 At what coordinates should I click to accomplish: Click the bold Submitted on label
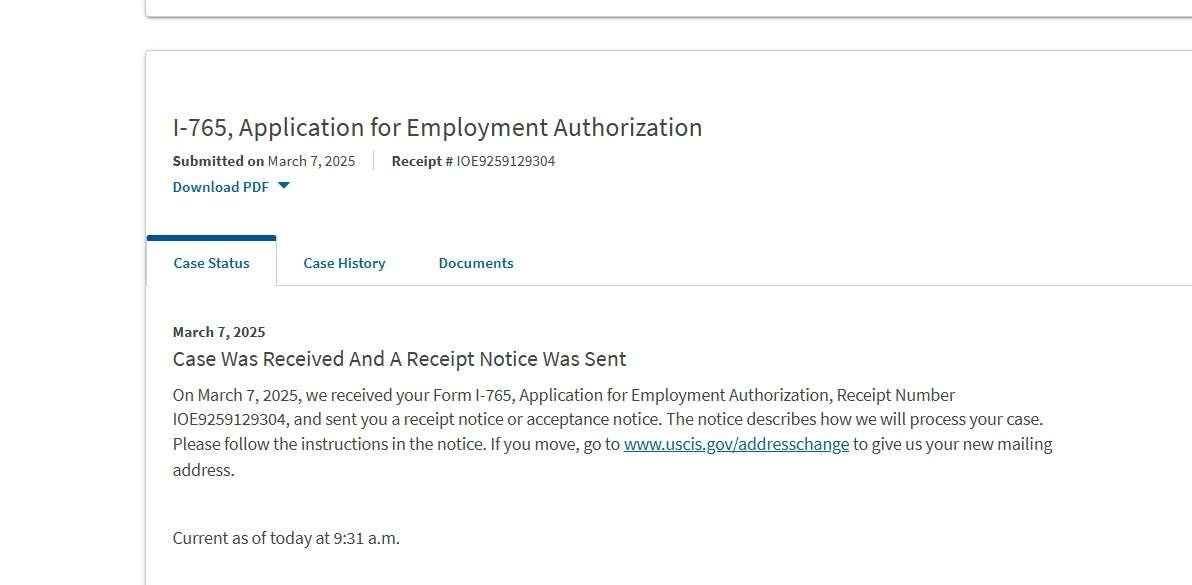[218, 161]
